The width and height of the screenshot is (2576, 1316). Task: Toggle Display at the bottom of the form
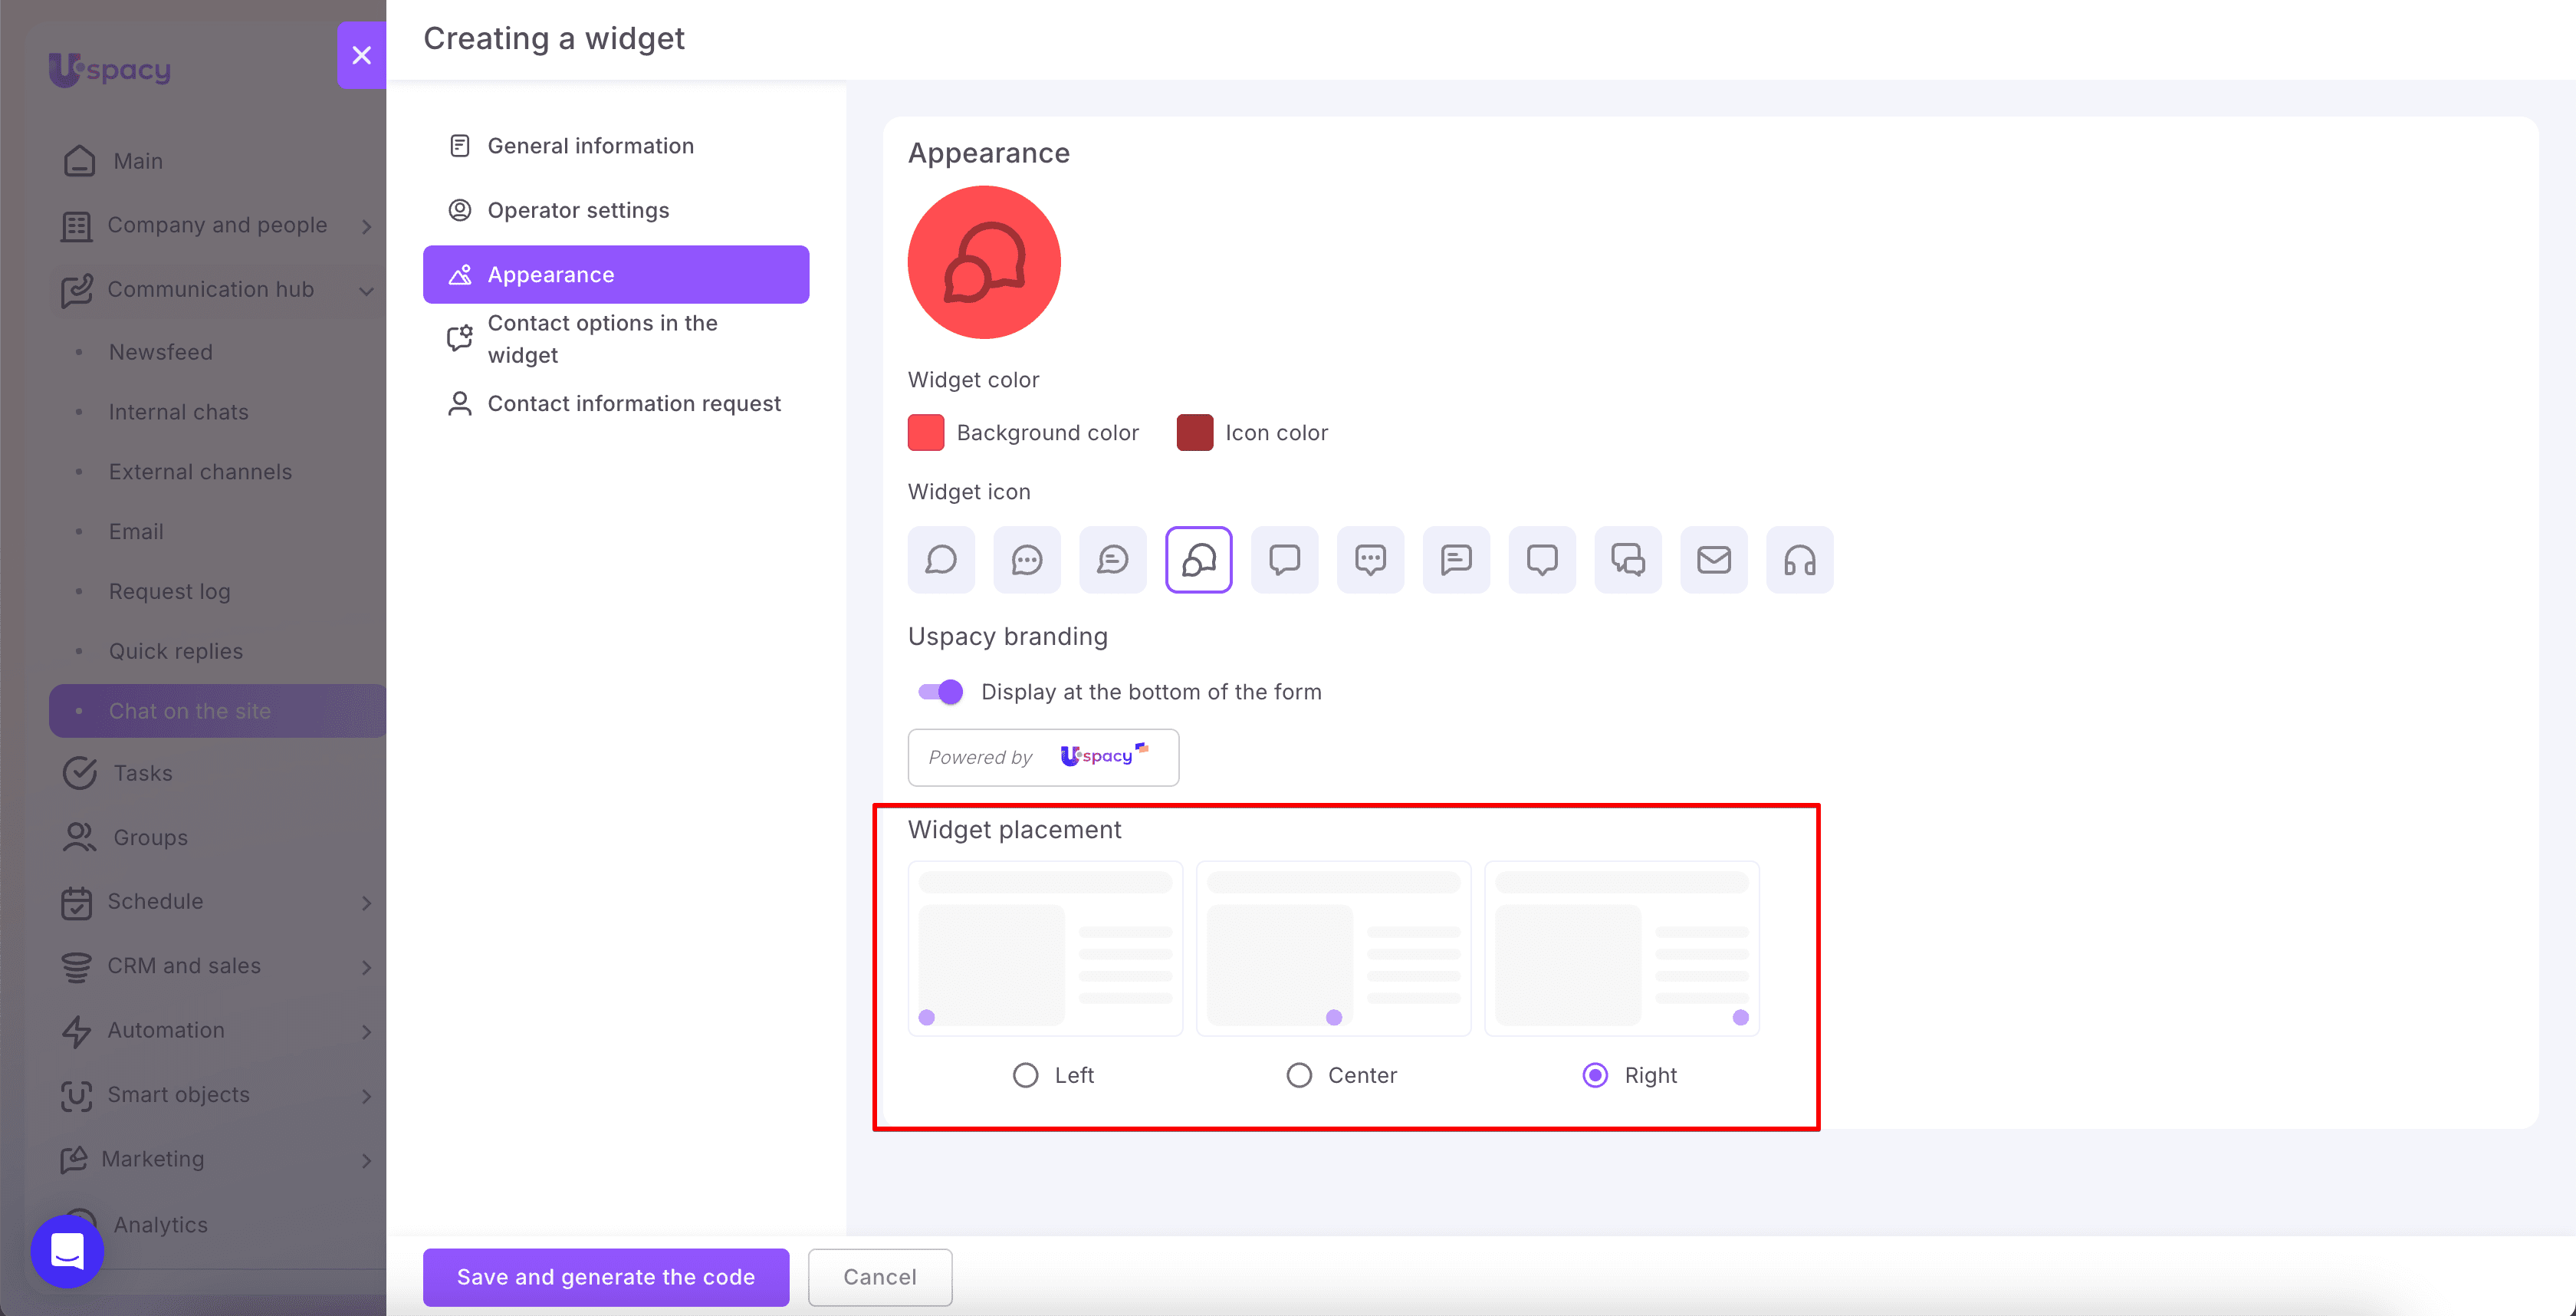[941, 692]
